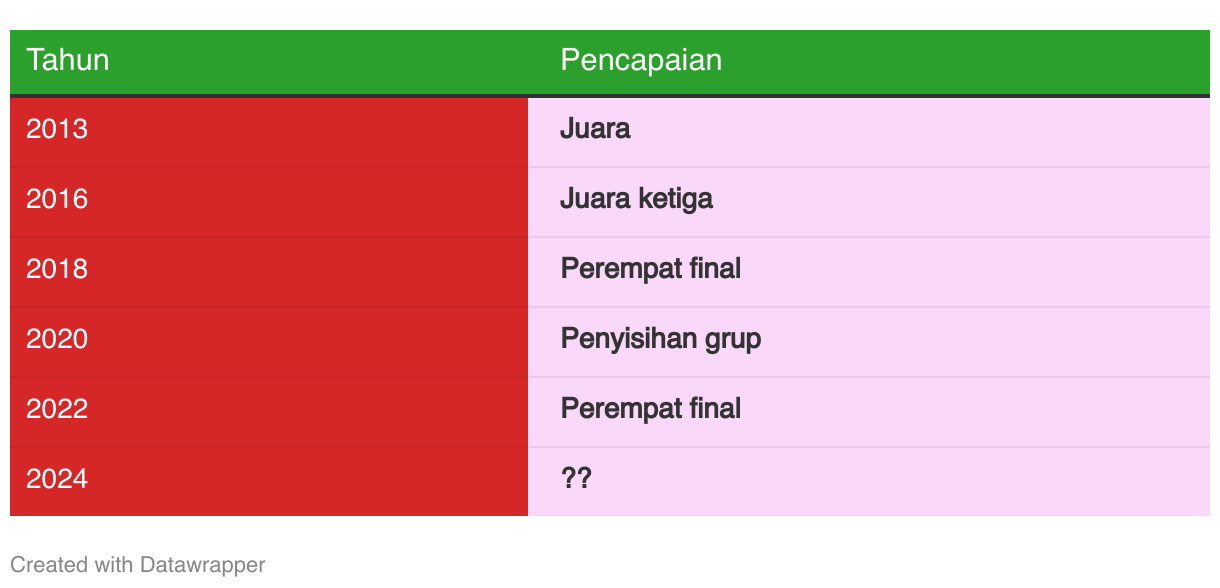Click the Juara achievement for 2013
This screenshot has height=588, width=1220.
tap(869, 132)
